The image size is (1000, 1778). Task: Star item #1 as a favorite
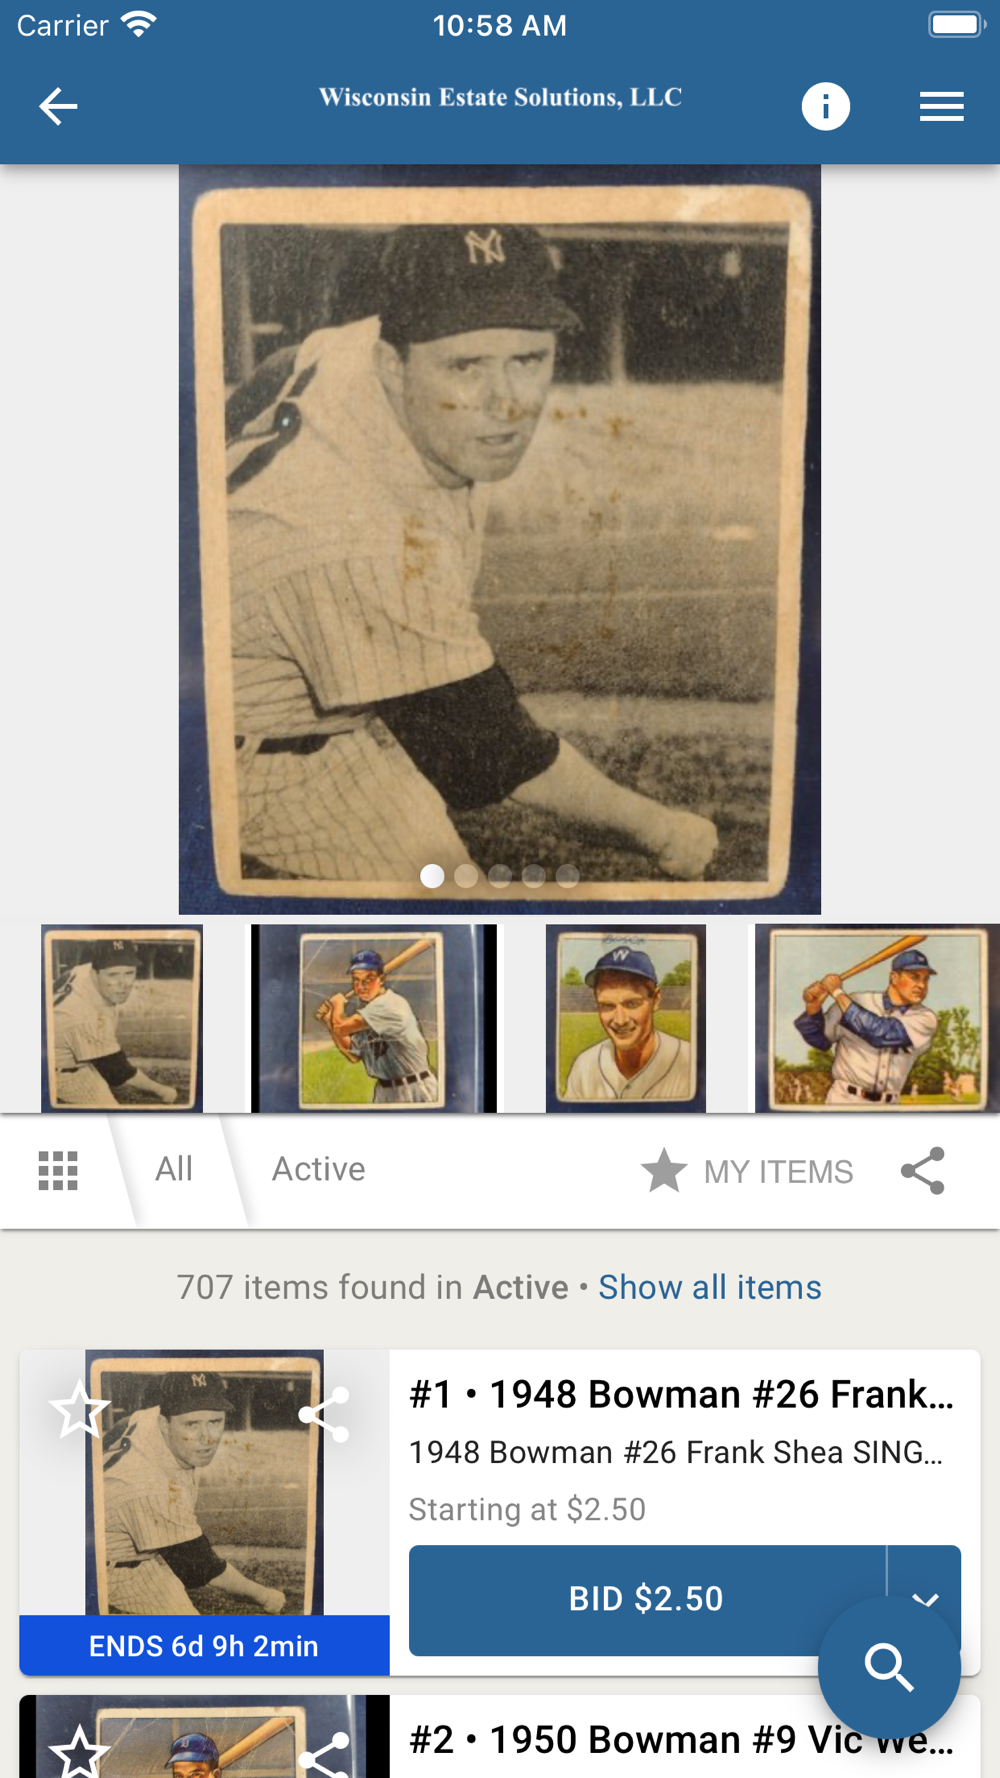click(79, 1411)
